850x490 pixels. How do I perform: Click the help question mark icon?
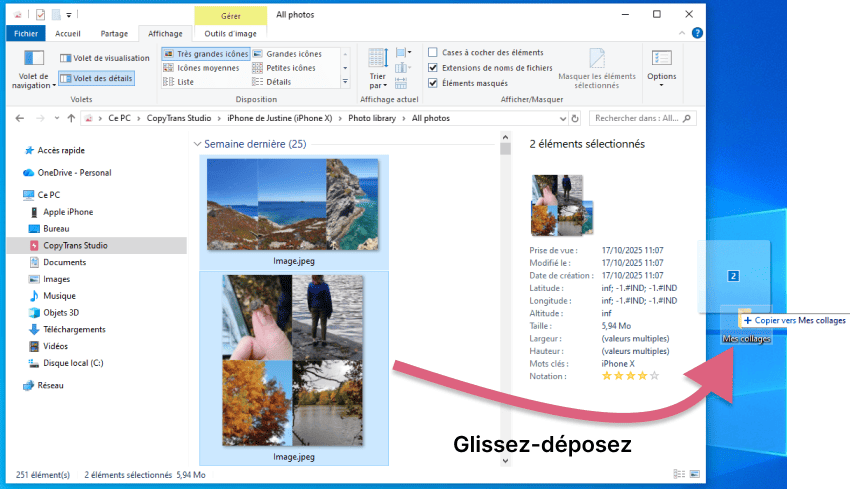coord(697,33)
